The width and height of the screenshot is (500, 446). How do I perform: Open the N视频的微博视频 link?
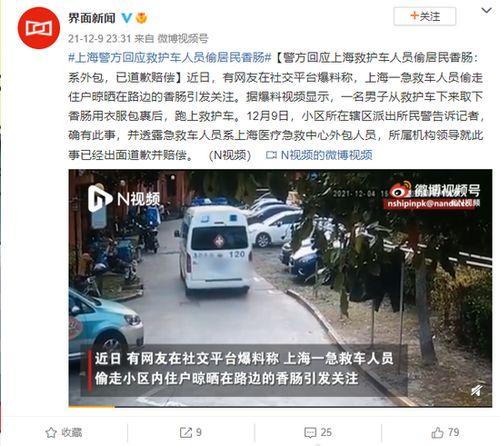click(x=327, y=155)
